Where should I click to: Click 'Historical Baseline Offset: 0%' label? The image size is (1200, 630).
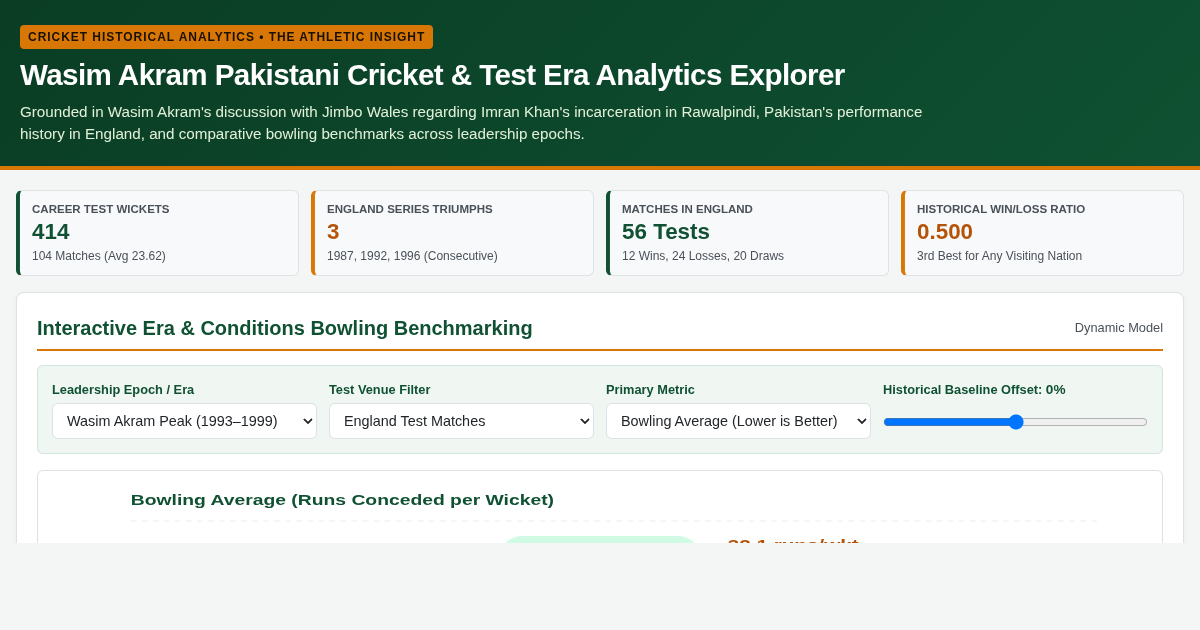[x=974, y=390]
